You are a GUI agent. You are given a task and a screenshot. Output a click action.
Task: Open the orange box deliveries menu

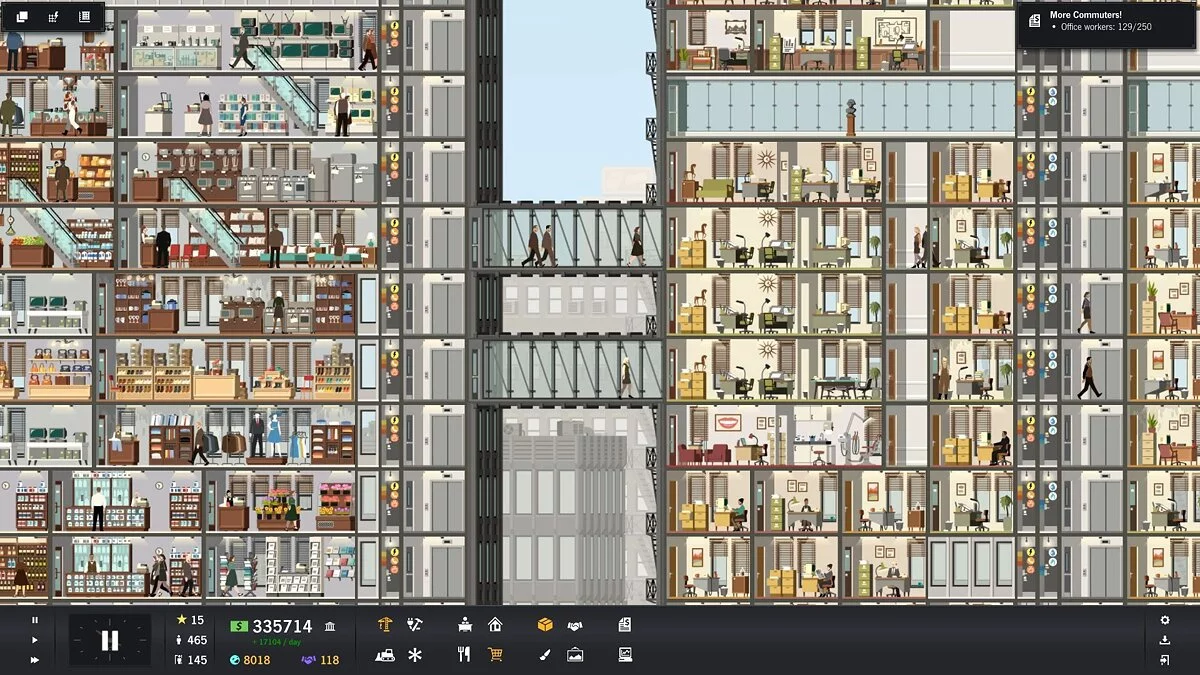[545, 625]
